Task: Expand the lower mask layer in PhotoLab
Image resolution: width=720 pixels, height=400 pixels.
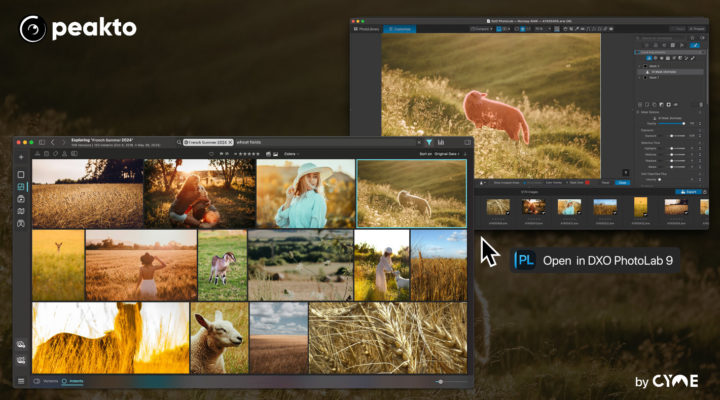Action: [639, 78]
